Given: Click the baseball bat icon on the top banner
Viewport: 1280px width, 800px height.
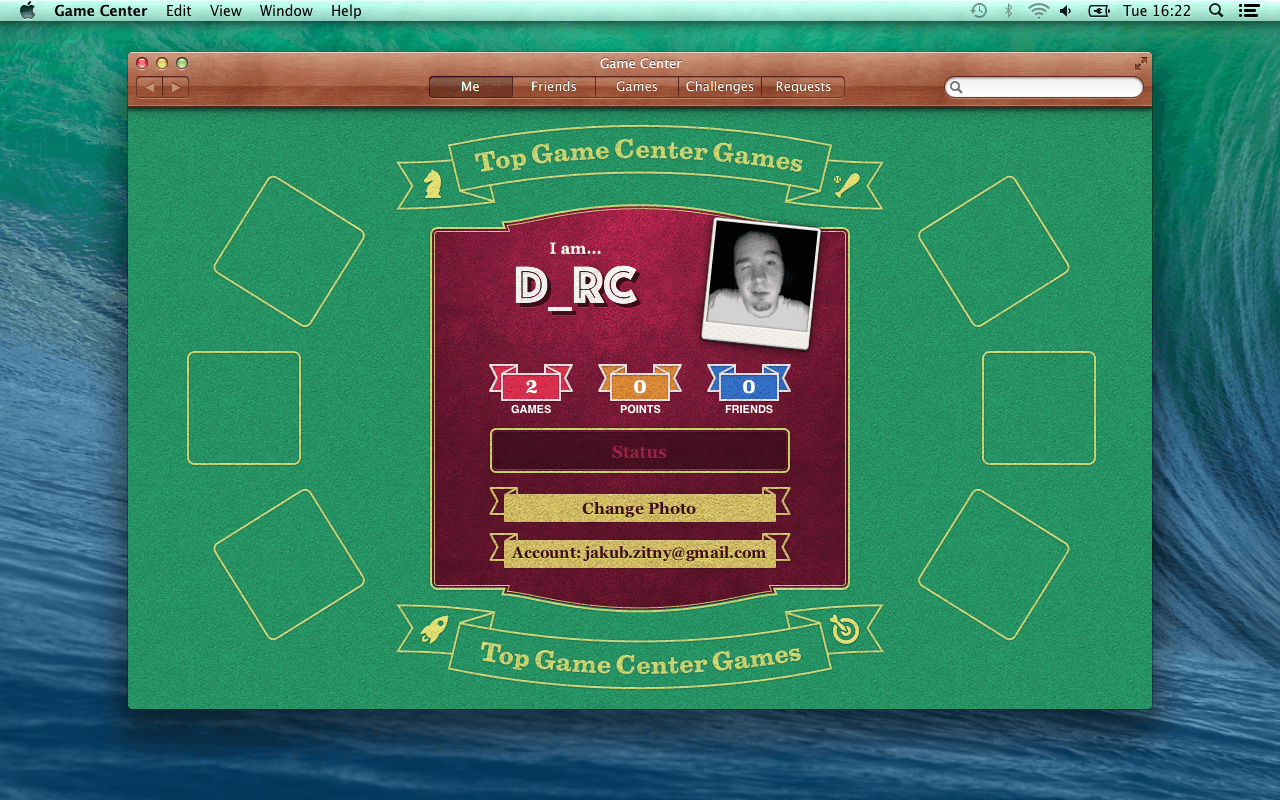Looking at the screenshot, I should point(846,183).
